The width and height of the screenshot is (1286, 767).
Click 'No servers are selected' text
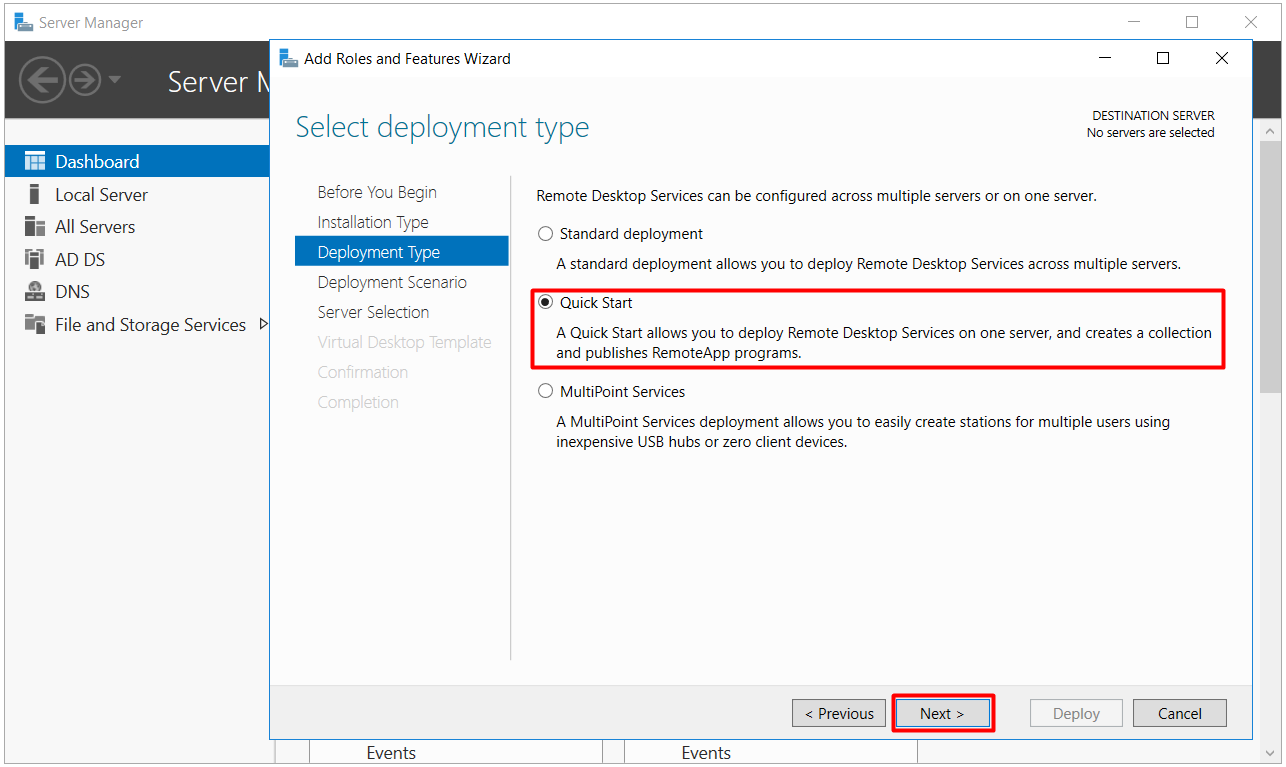click(x=1150, y=132)
